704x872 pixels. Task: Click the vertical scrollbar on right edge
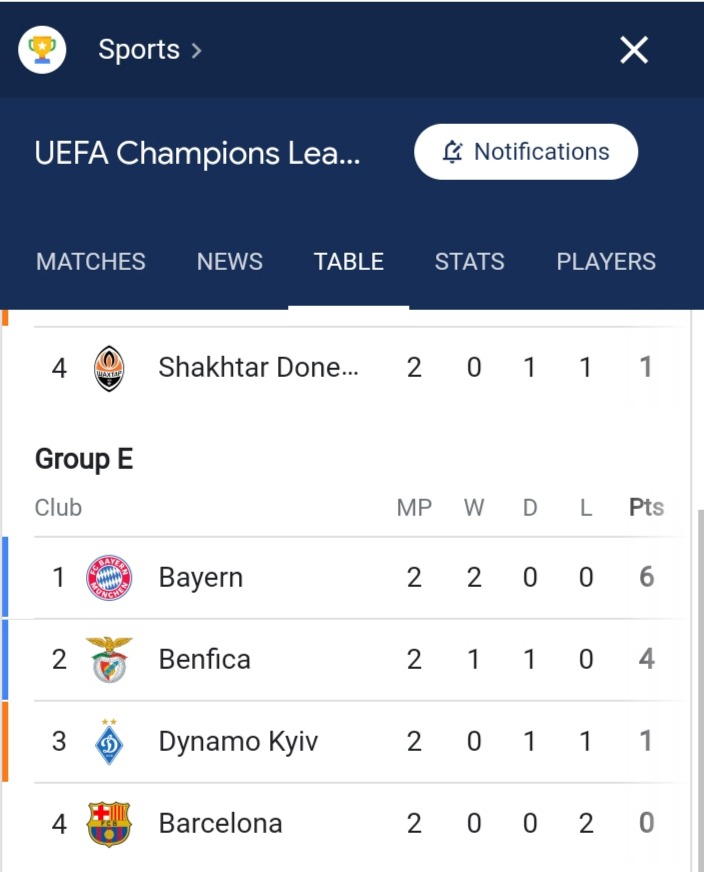click(x=700, y=690)
